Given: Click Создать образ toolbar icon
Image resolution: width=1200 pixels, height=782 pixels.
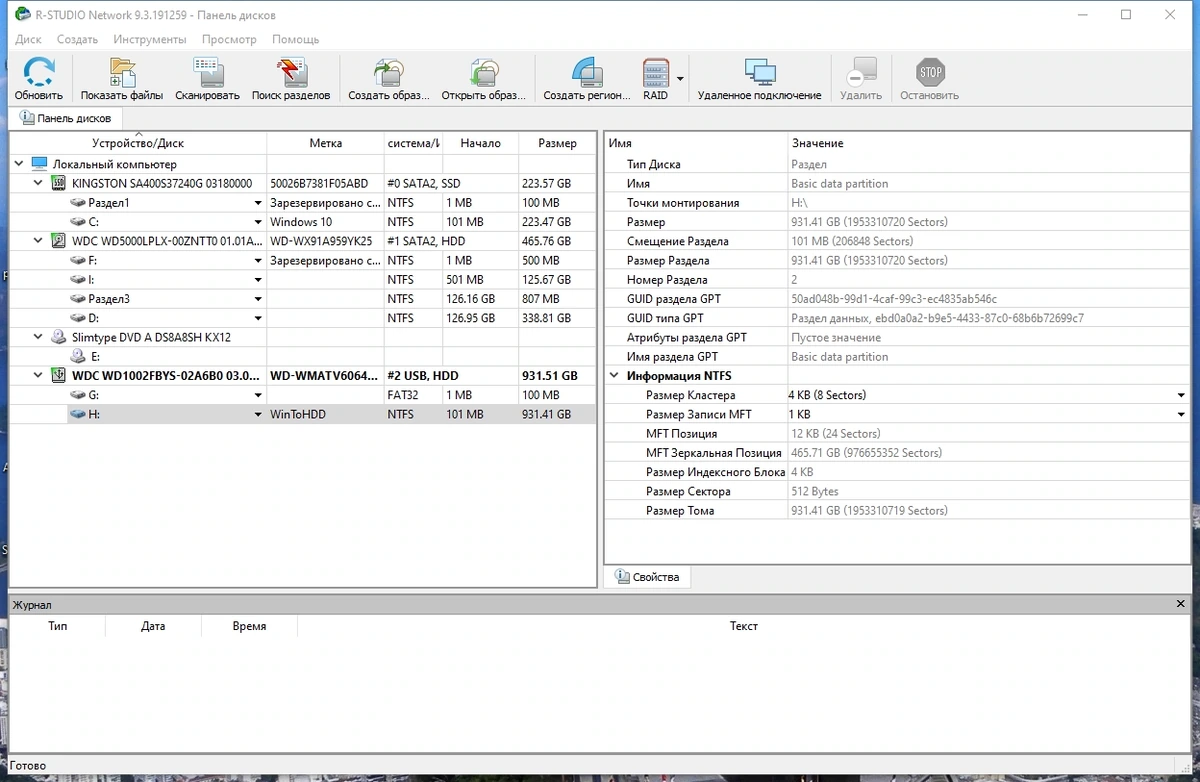Looking at the screenshot, I should [x=388, y=72].
